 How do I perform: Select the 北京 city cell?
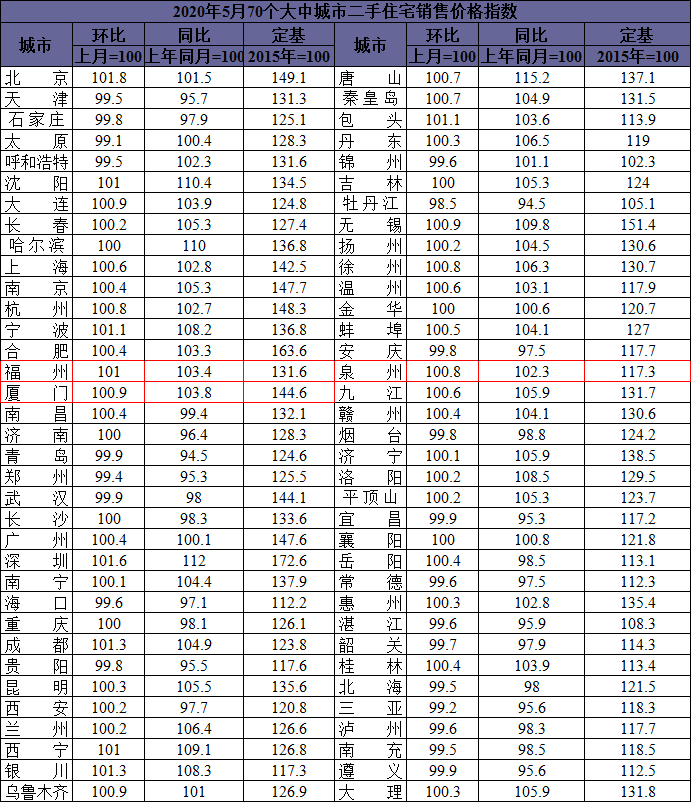pos(36,78)
